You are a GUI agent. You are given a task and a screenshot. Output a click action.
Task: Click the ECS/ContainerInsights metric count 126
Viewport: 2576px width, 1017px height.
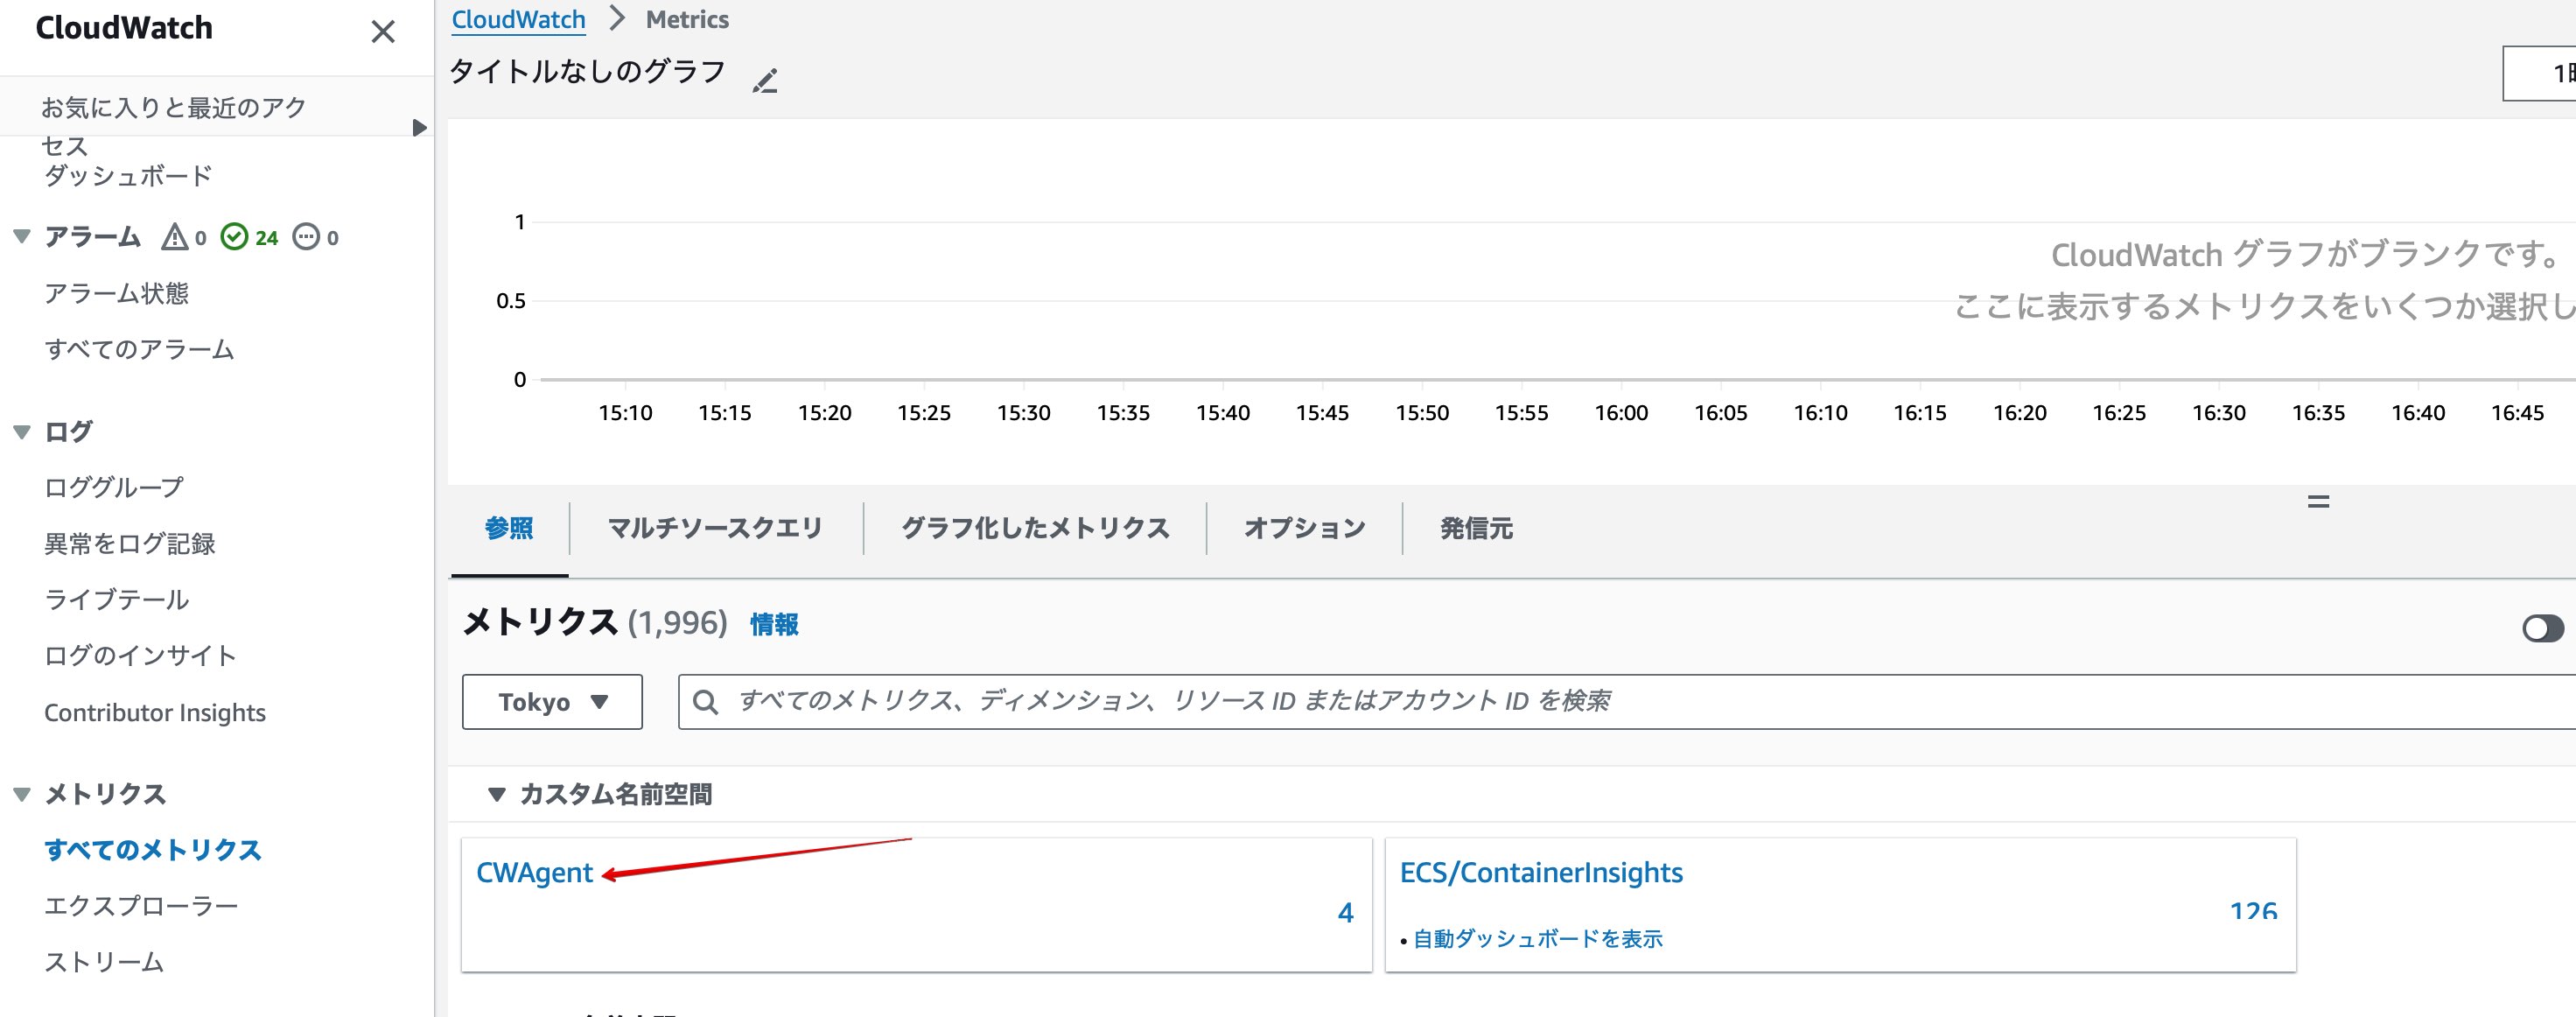pos(2253,911)
